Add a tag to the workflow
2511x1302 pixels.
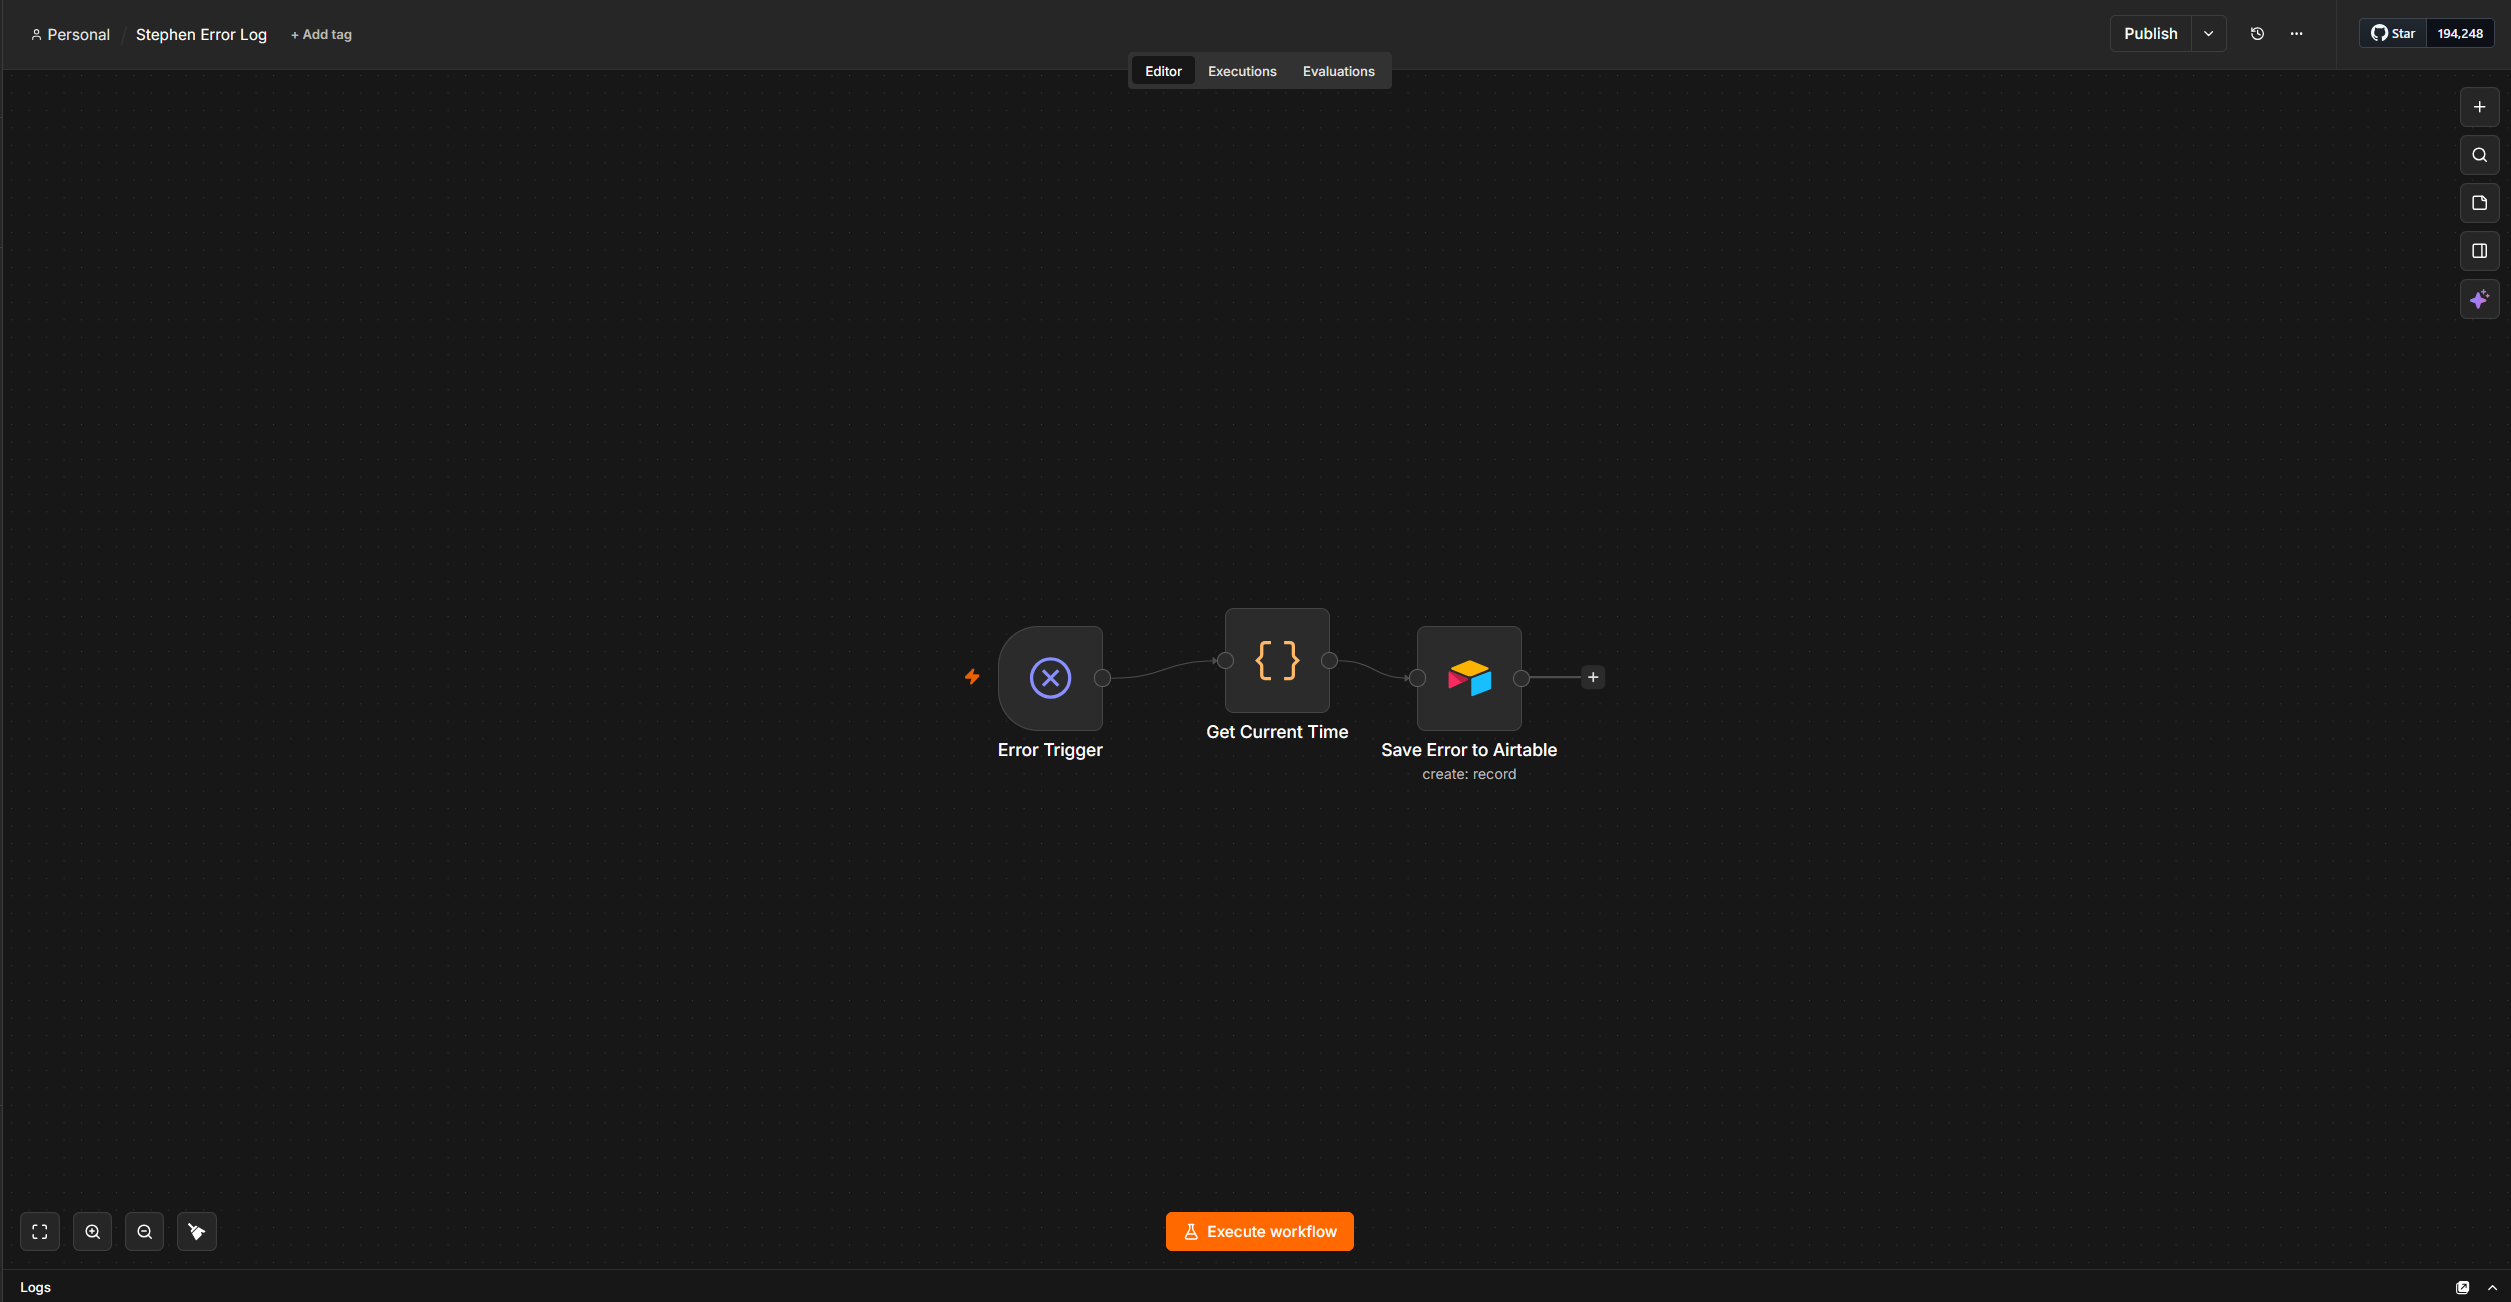click(321, 34)
